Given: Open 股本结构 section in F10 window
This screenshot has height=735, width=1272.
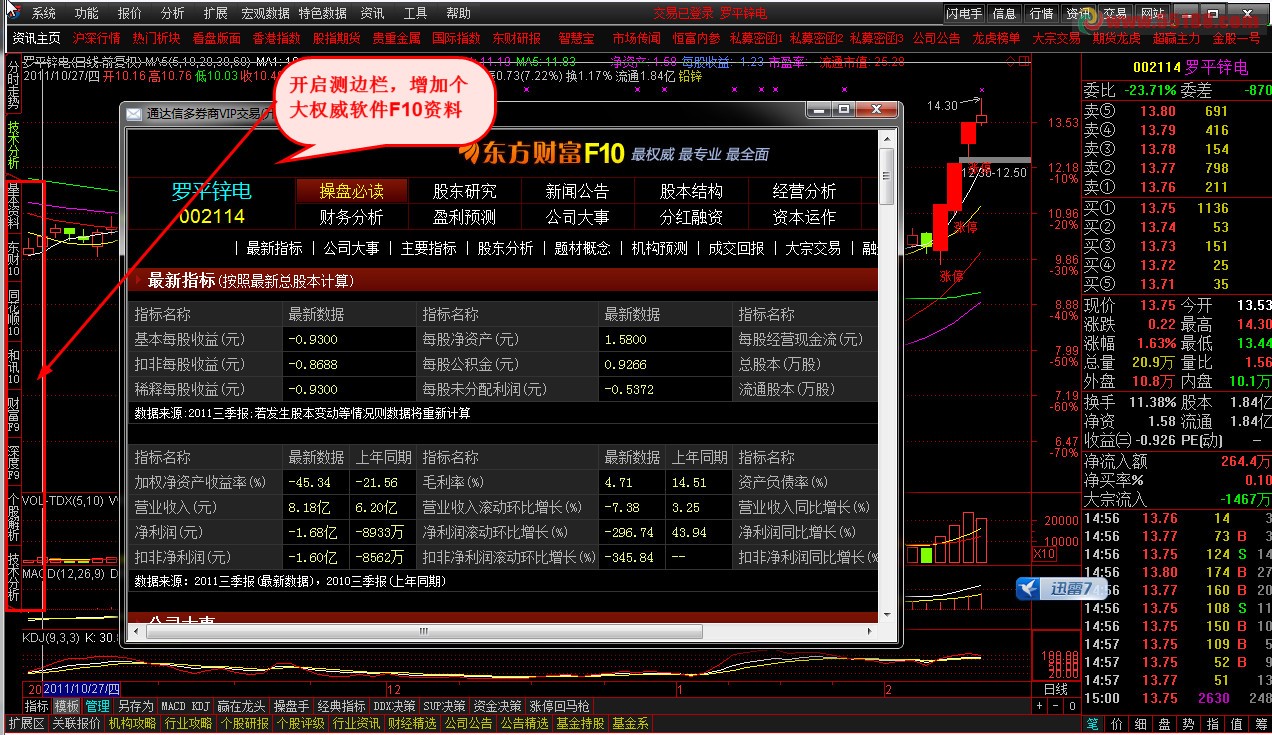Looking at the screenshot, I should (x=691, y=191).
